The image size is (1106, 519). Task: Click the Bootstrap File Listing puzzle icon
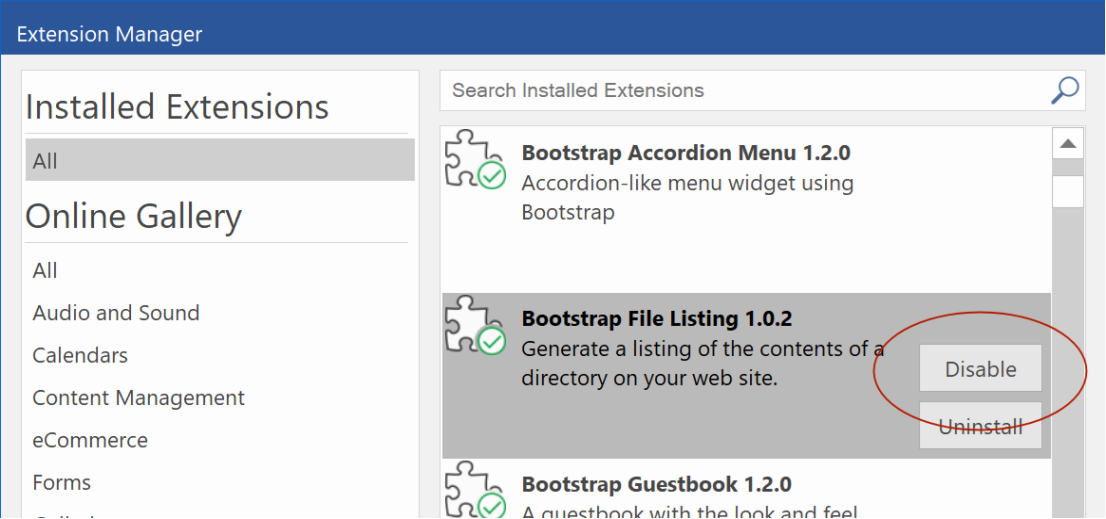pyautogui.click(x=475, y=325)
